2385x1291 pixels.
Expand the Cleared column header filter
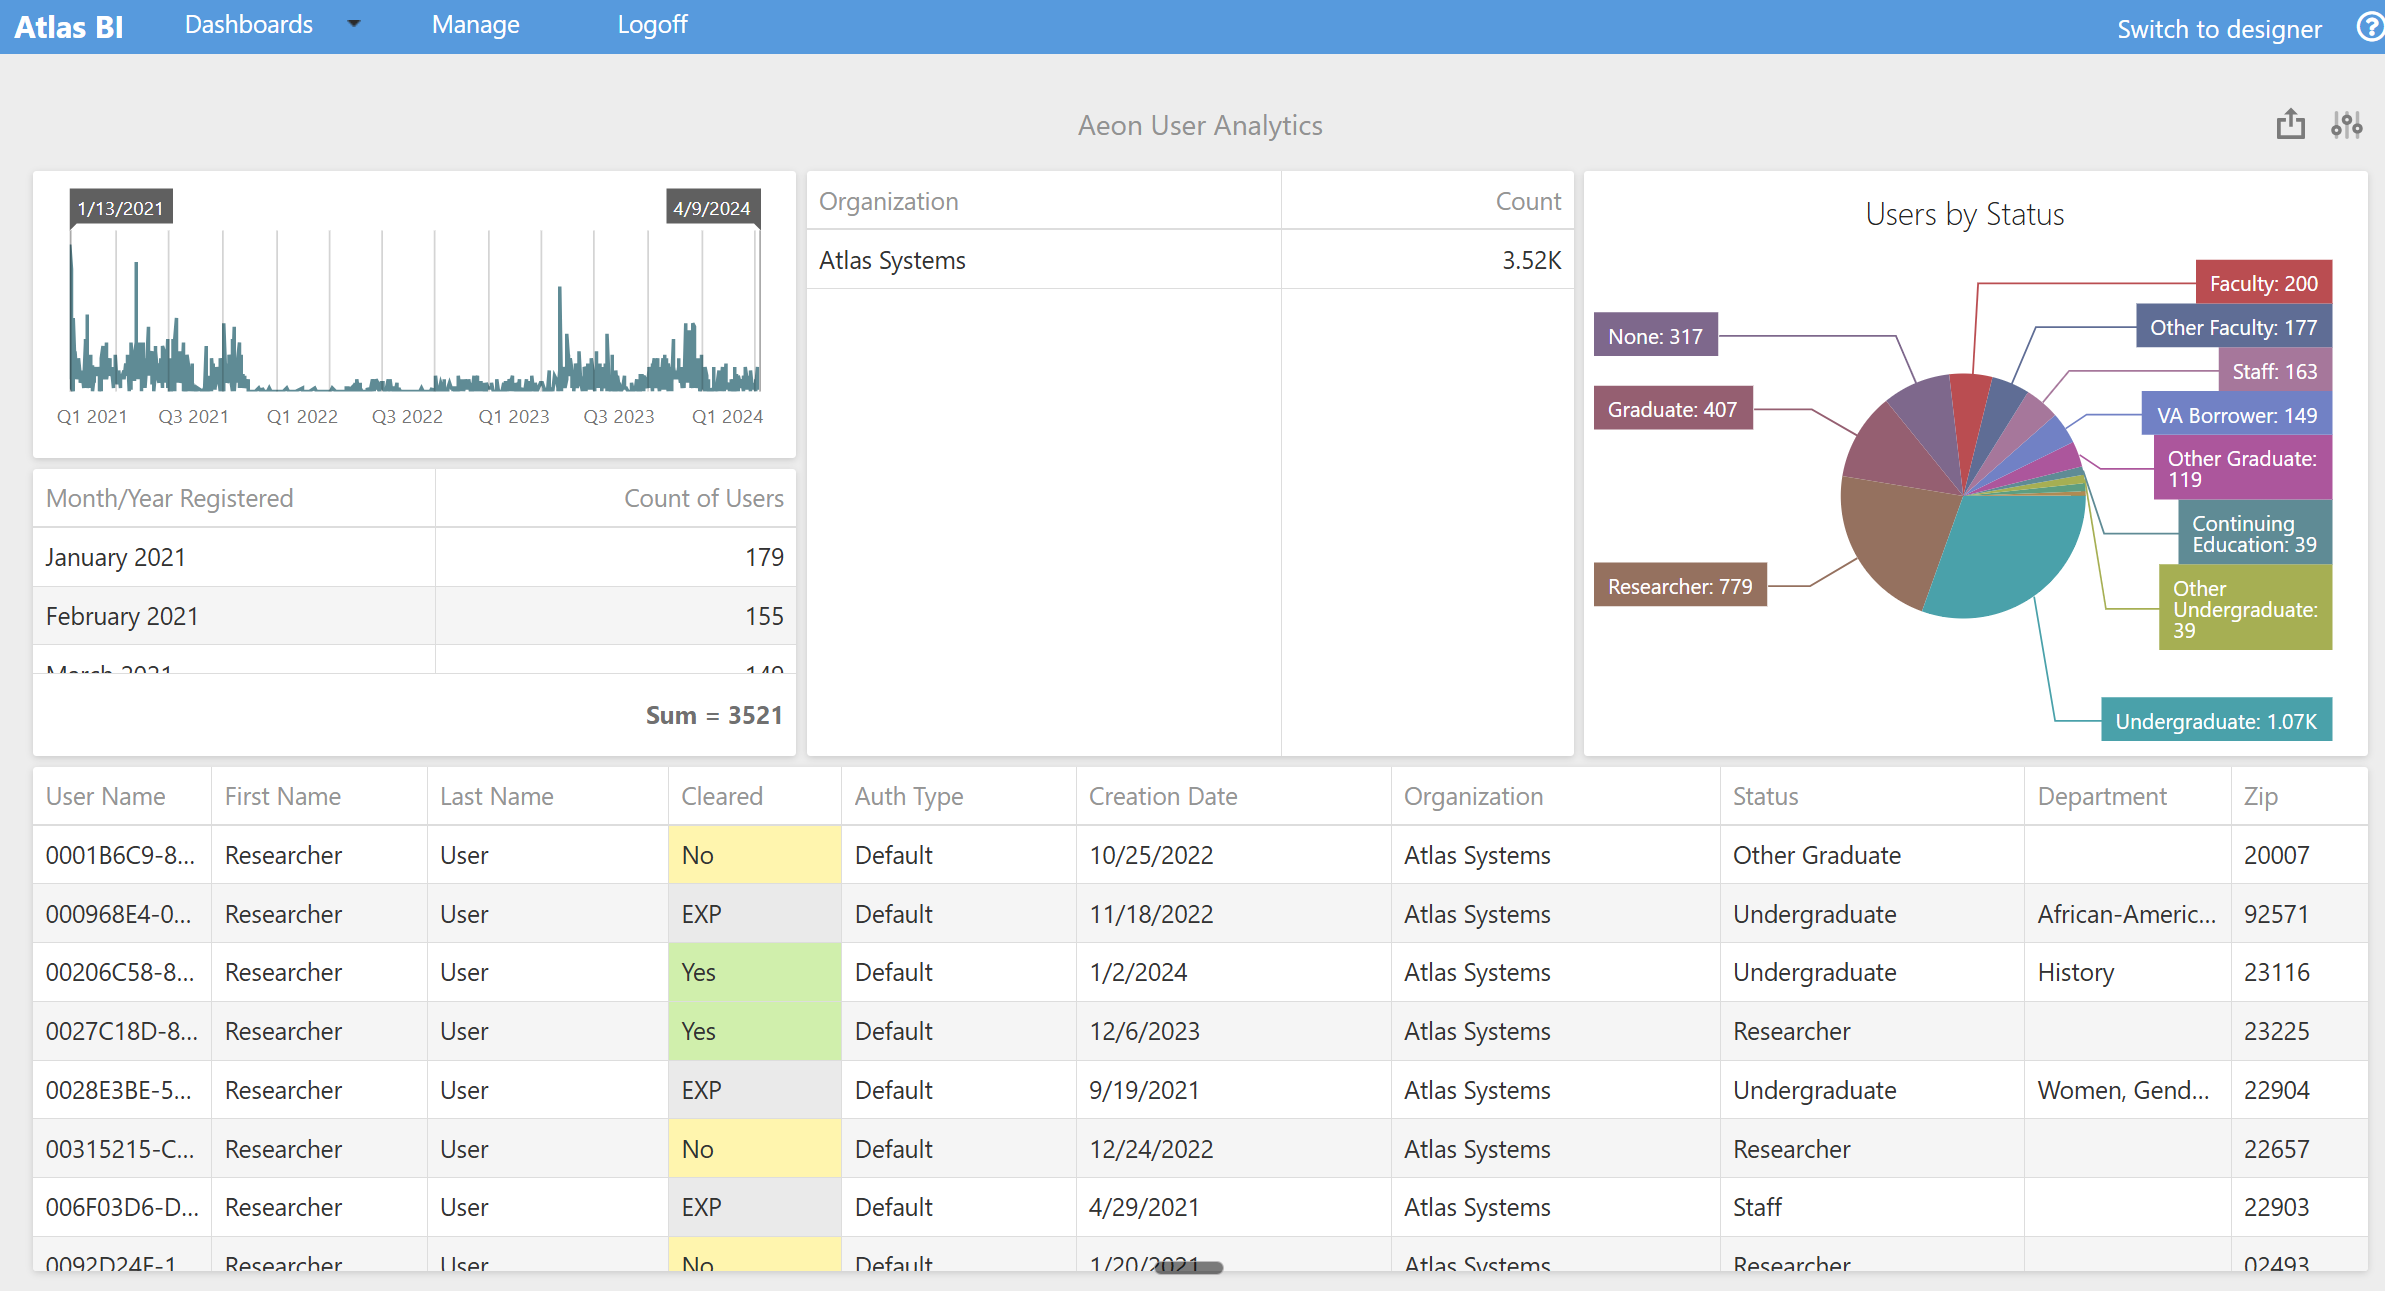pos(722,796)
